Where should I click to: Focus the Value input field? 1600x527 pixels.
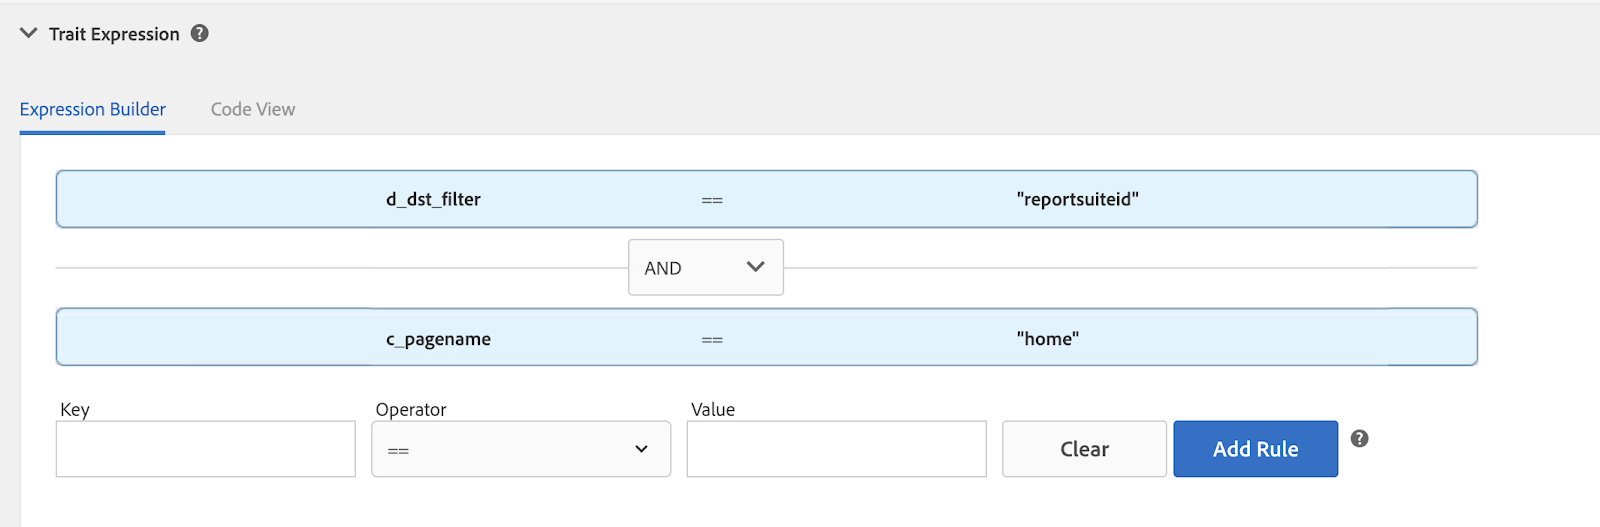tap(837, 449)
